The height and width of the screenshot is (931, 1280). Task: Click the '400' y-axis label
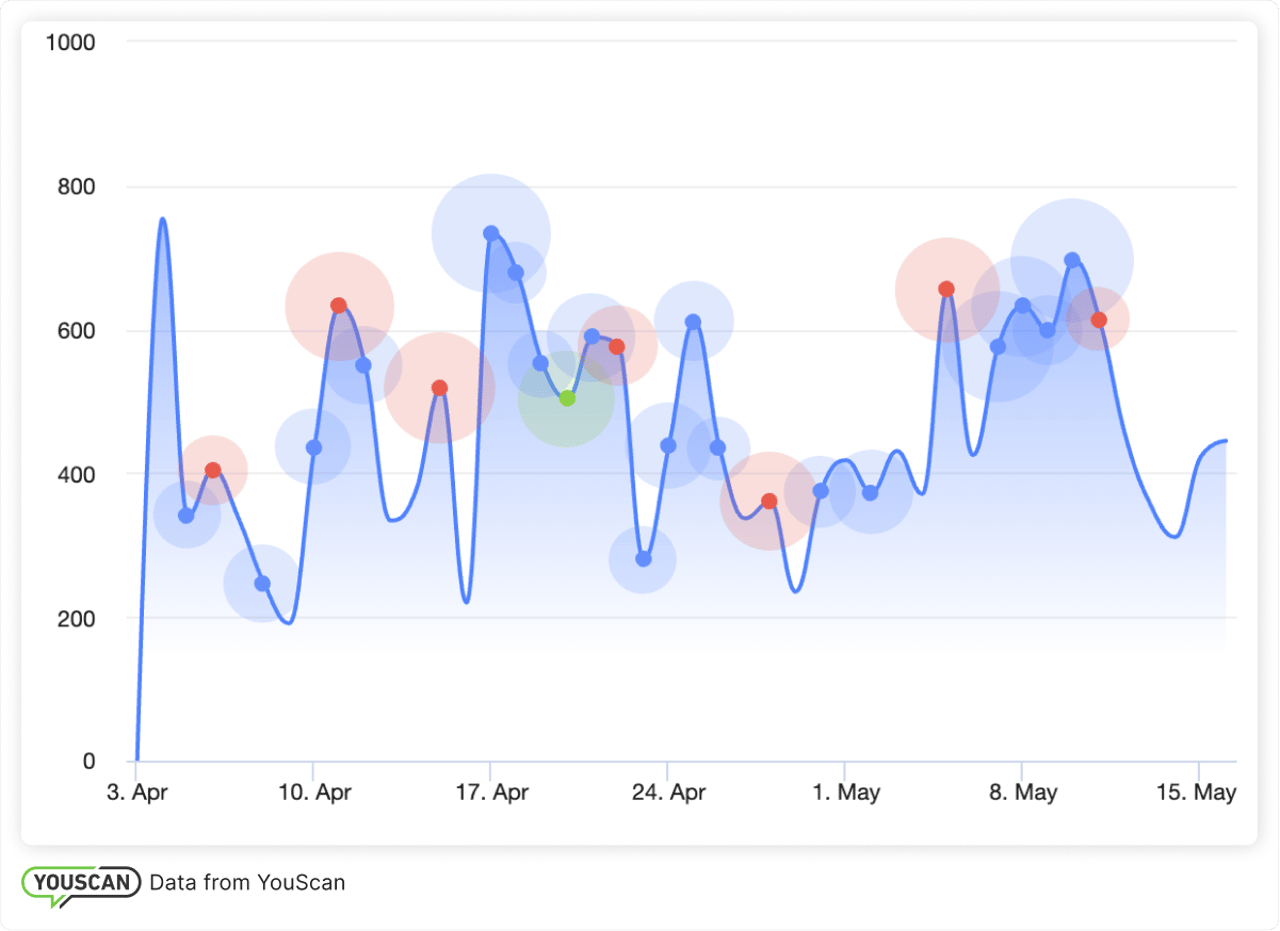pyautogui.click(x=75, y=474)
